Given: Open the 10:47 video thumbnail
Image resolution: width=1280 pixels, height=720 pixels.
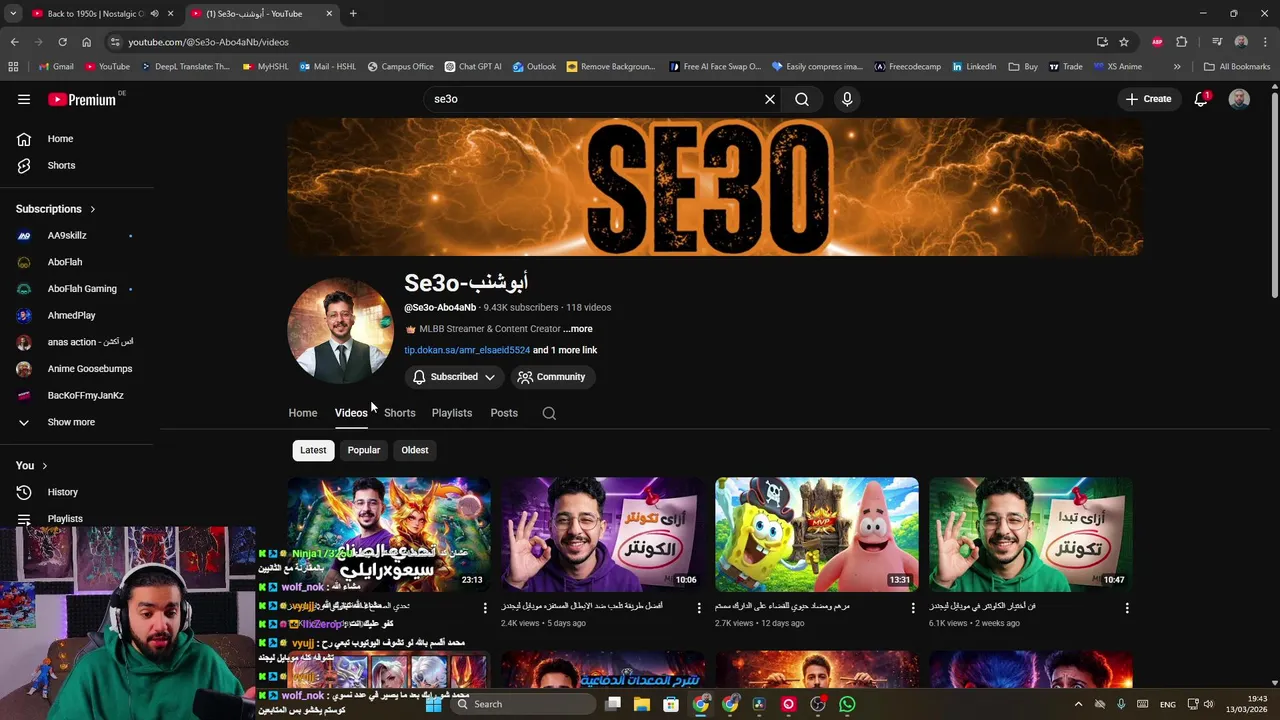Looking at the screenshot, I should click(x=1031, y=535).
